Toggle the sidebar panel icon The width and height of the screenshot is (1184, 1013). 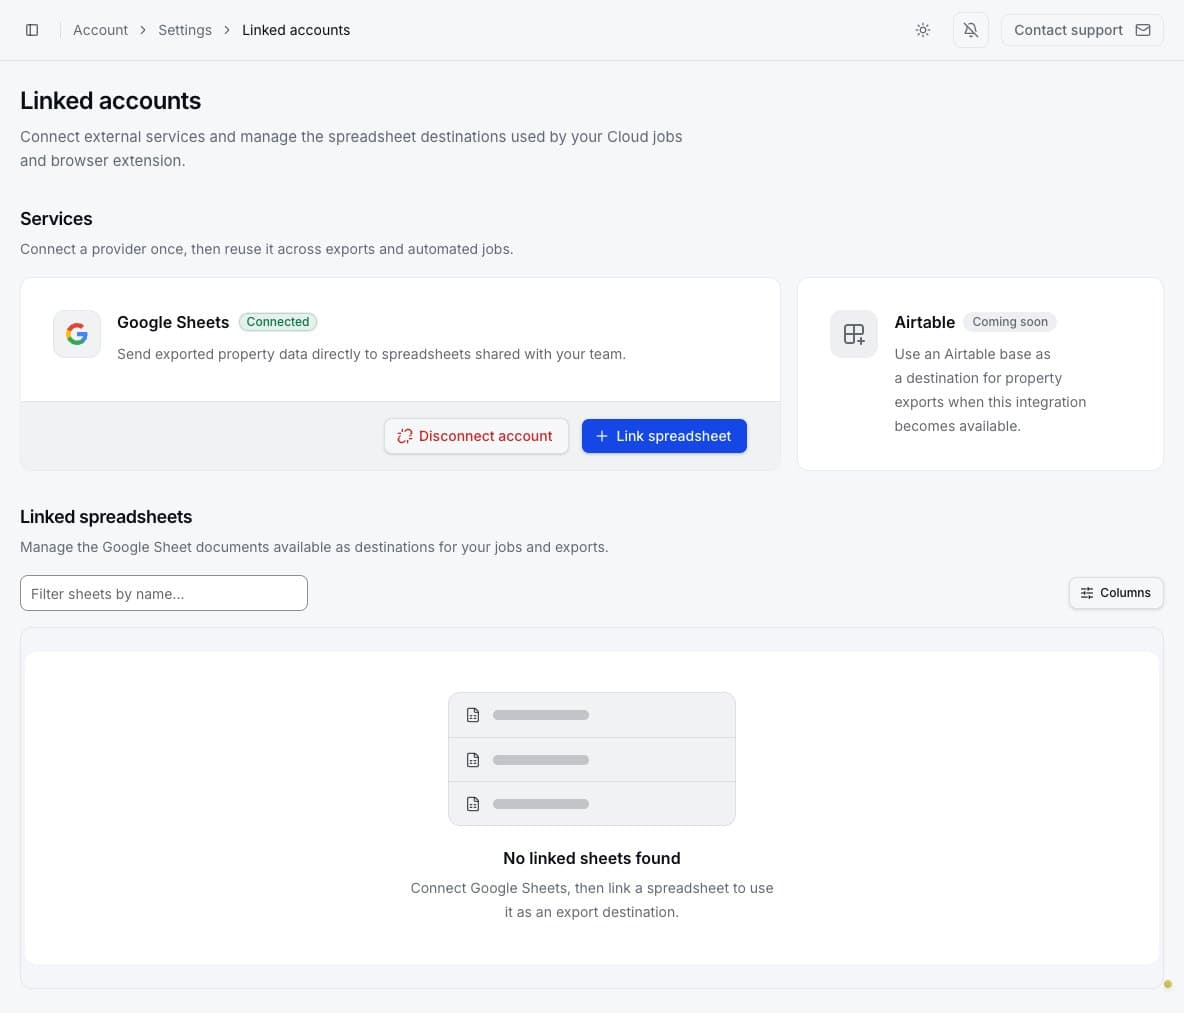tap(32, 30)
